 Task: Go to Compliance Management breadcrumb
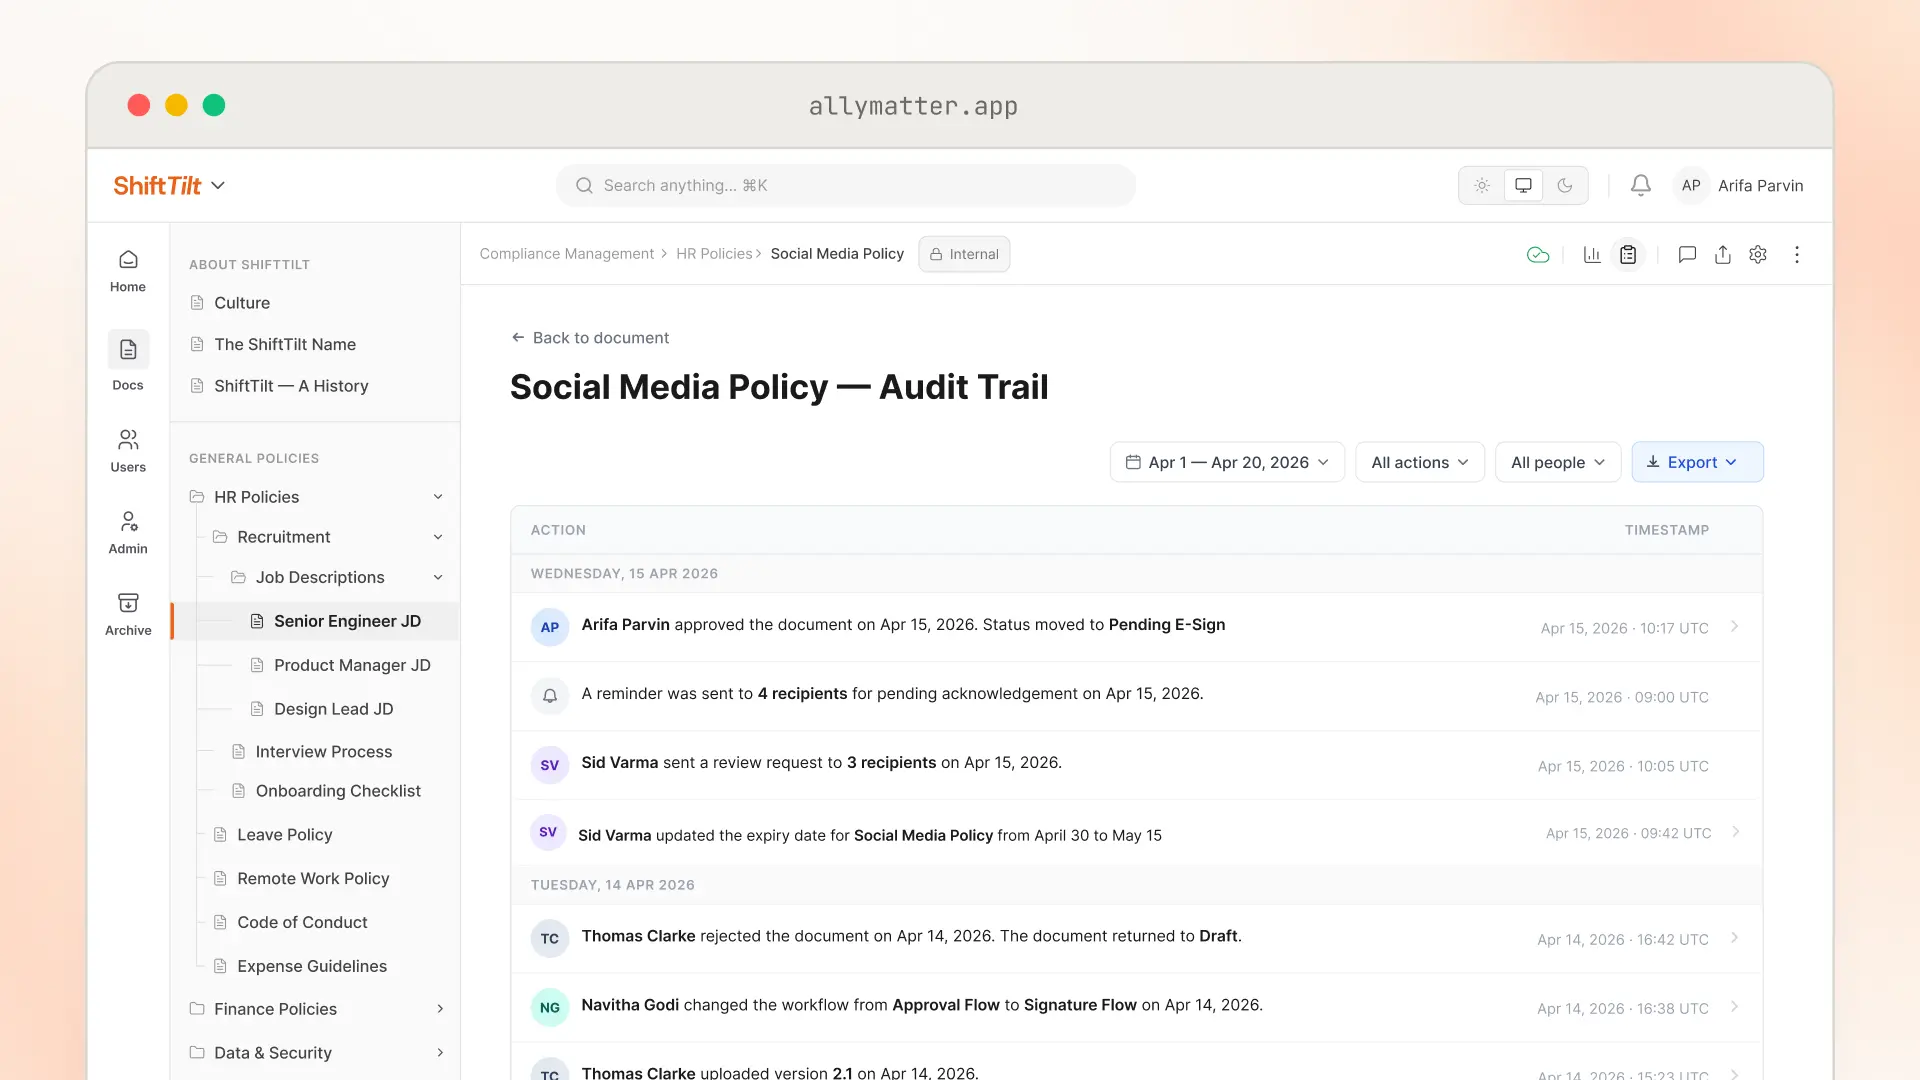coord(566,254)
